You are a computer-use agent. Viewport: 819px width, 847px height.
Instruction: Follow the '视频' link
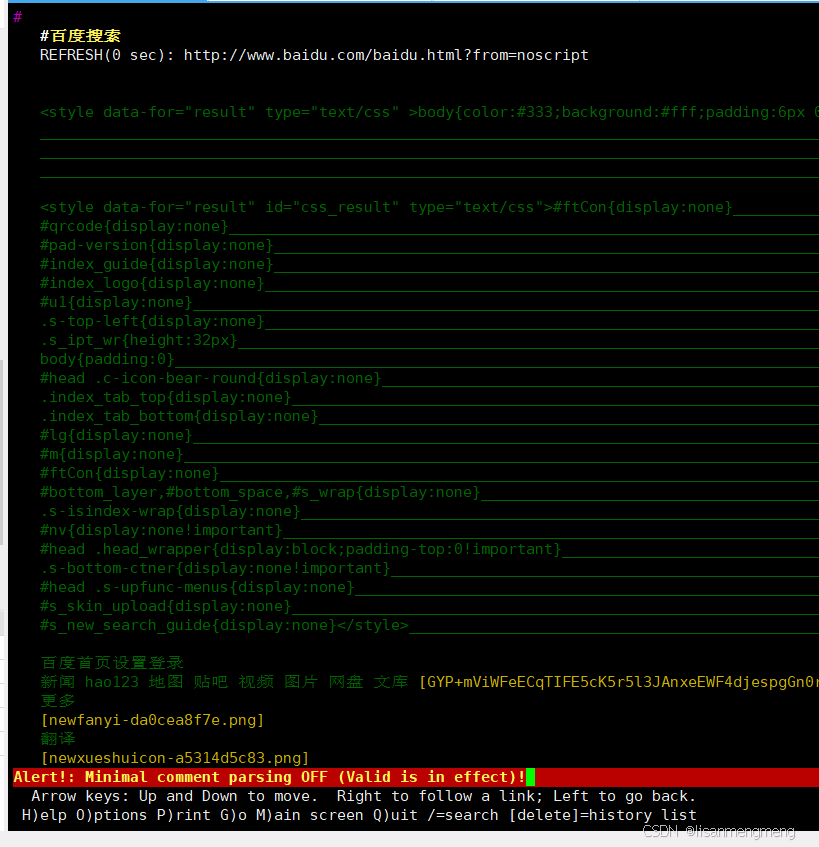point(256,682)
